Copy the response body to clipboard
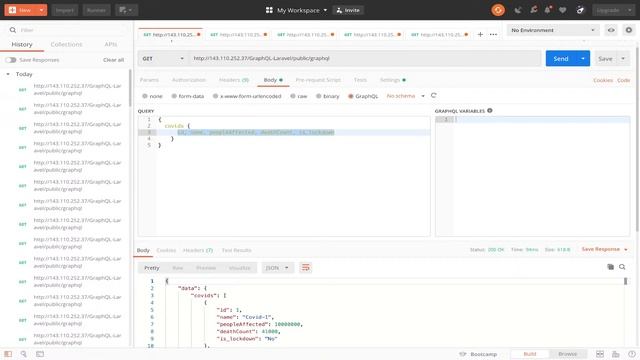This screenshot has height=360, width=640. (x=610, y=267)
